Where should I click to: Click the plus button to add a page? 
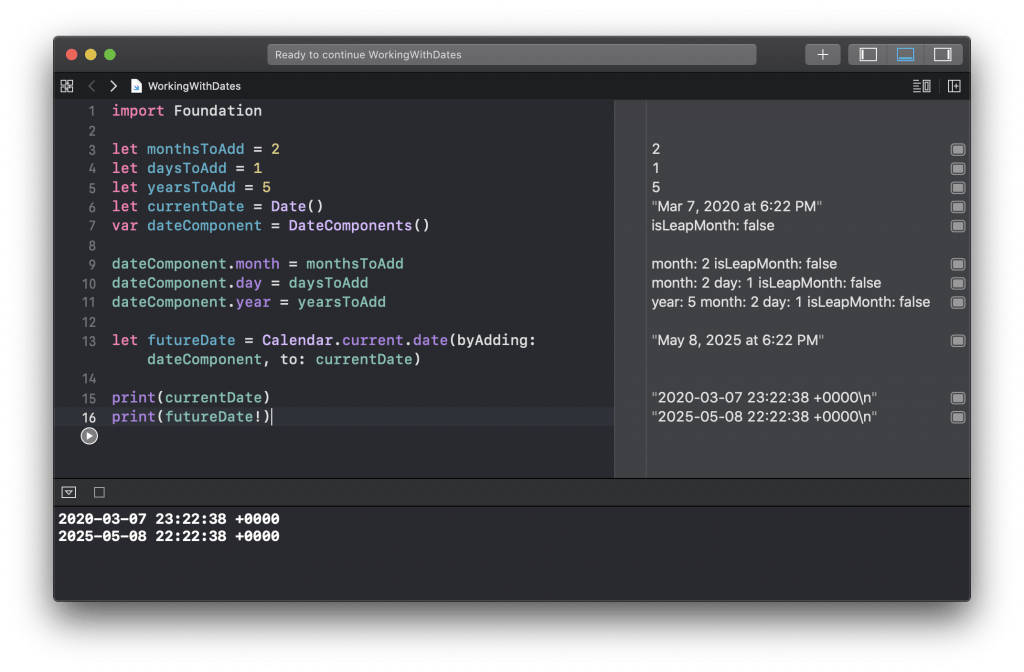822,55
